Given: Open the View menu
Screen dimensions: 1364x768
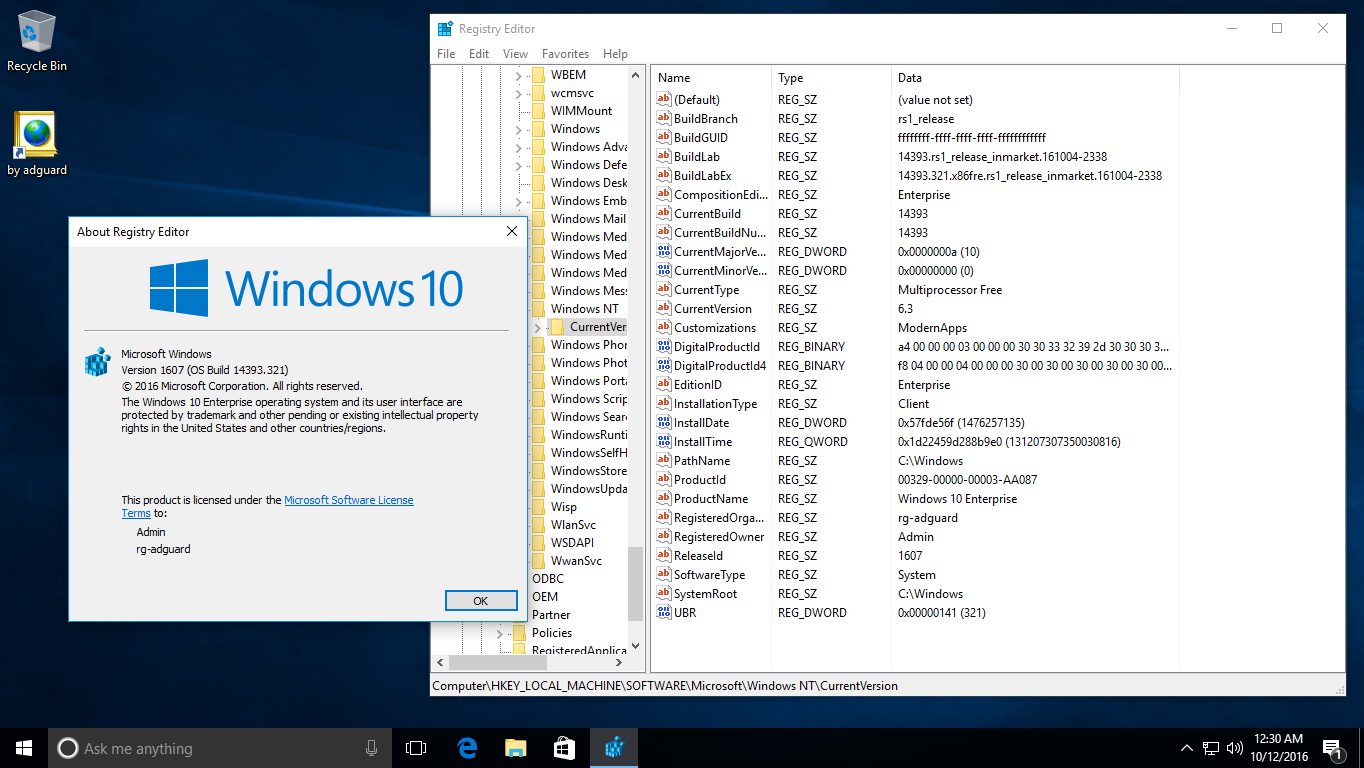Looking at the screenshot, I should pyautogui.click(x=515, y=54).
